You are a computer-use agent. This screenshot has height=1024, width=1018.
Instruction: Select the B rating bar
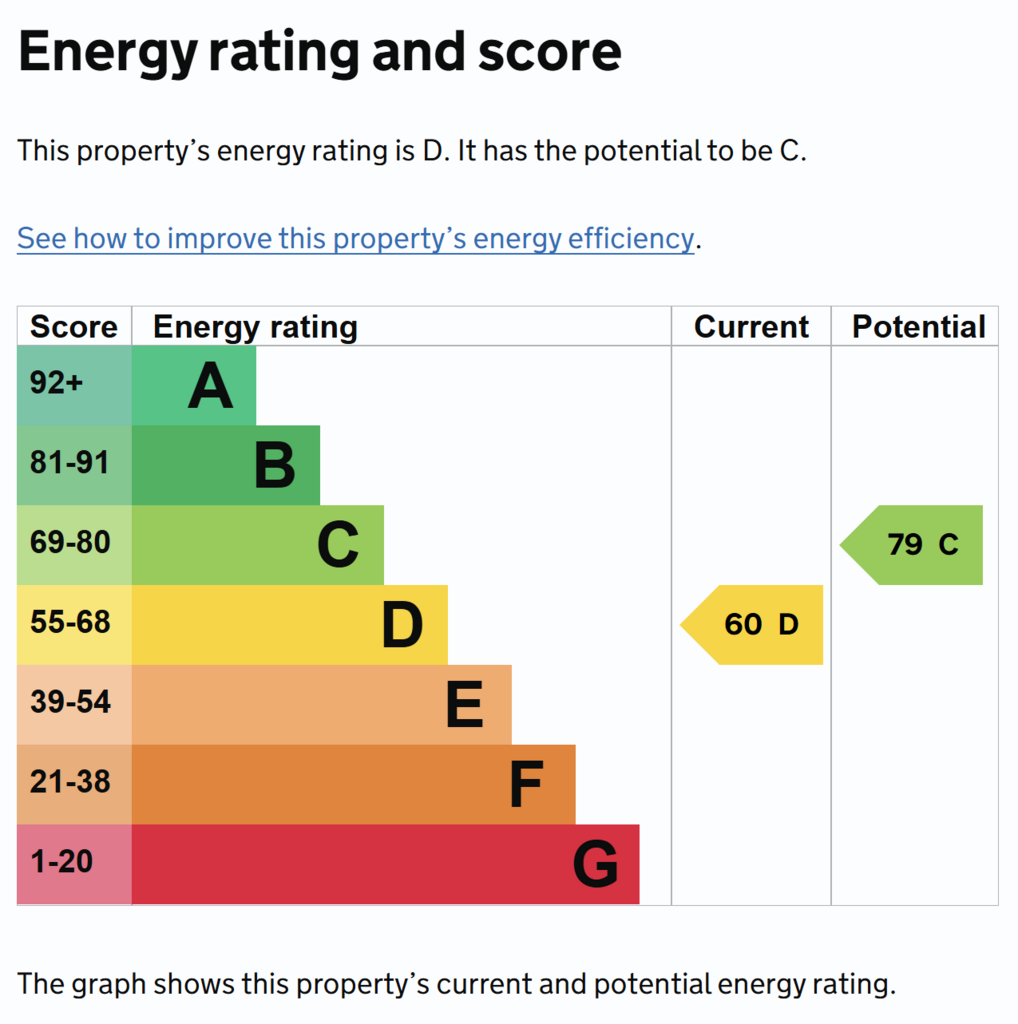click(226, 465)
